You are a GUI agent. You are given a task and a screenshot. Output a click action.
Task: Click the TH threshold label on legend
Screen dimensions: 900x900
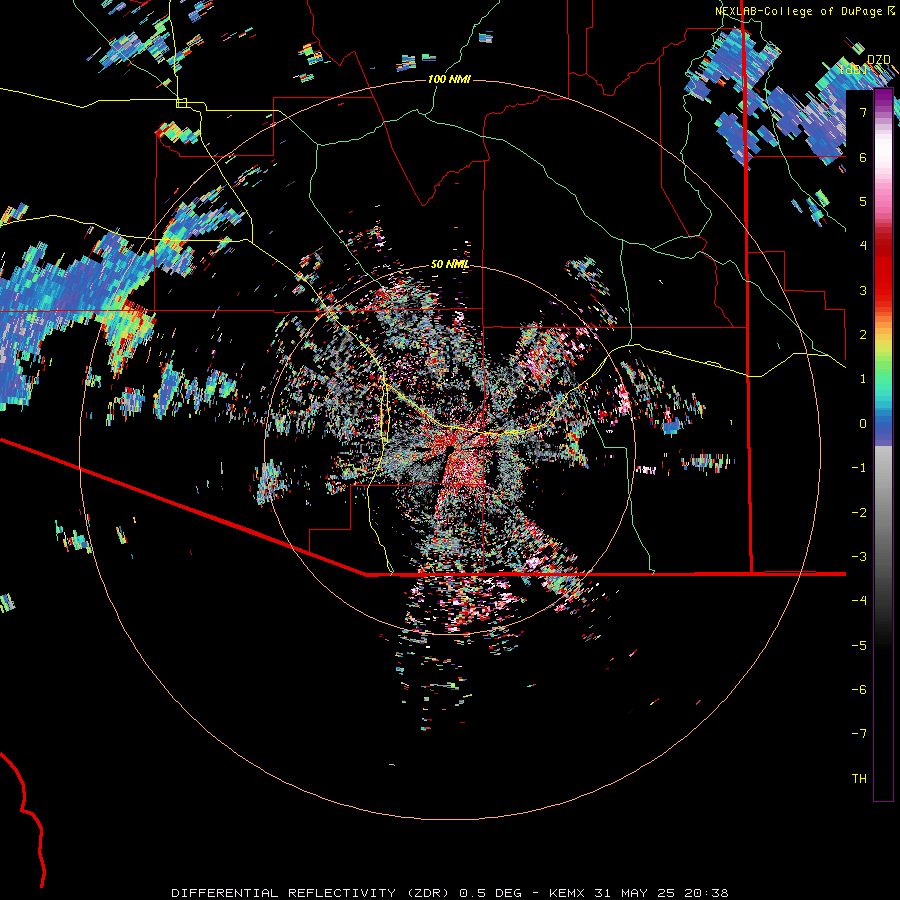(x=859, y=779)
